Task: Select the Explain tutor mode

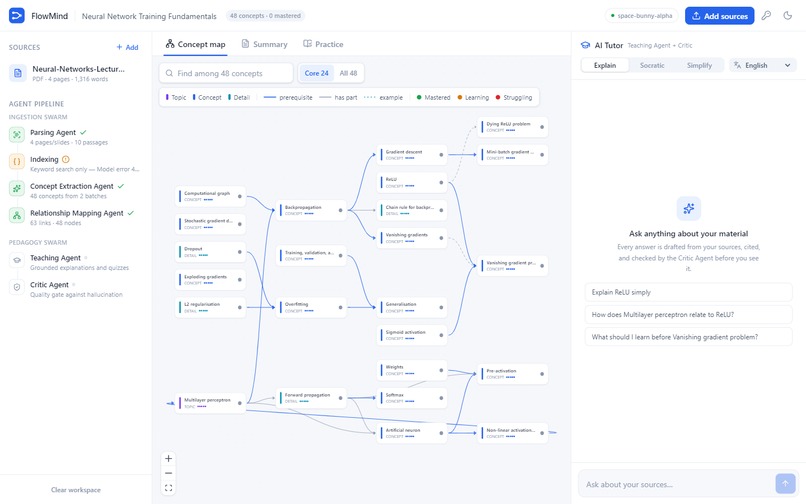Action: pos(605,65)
